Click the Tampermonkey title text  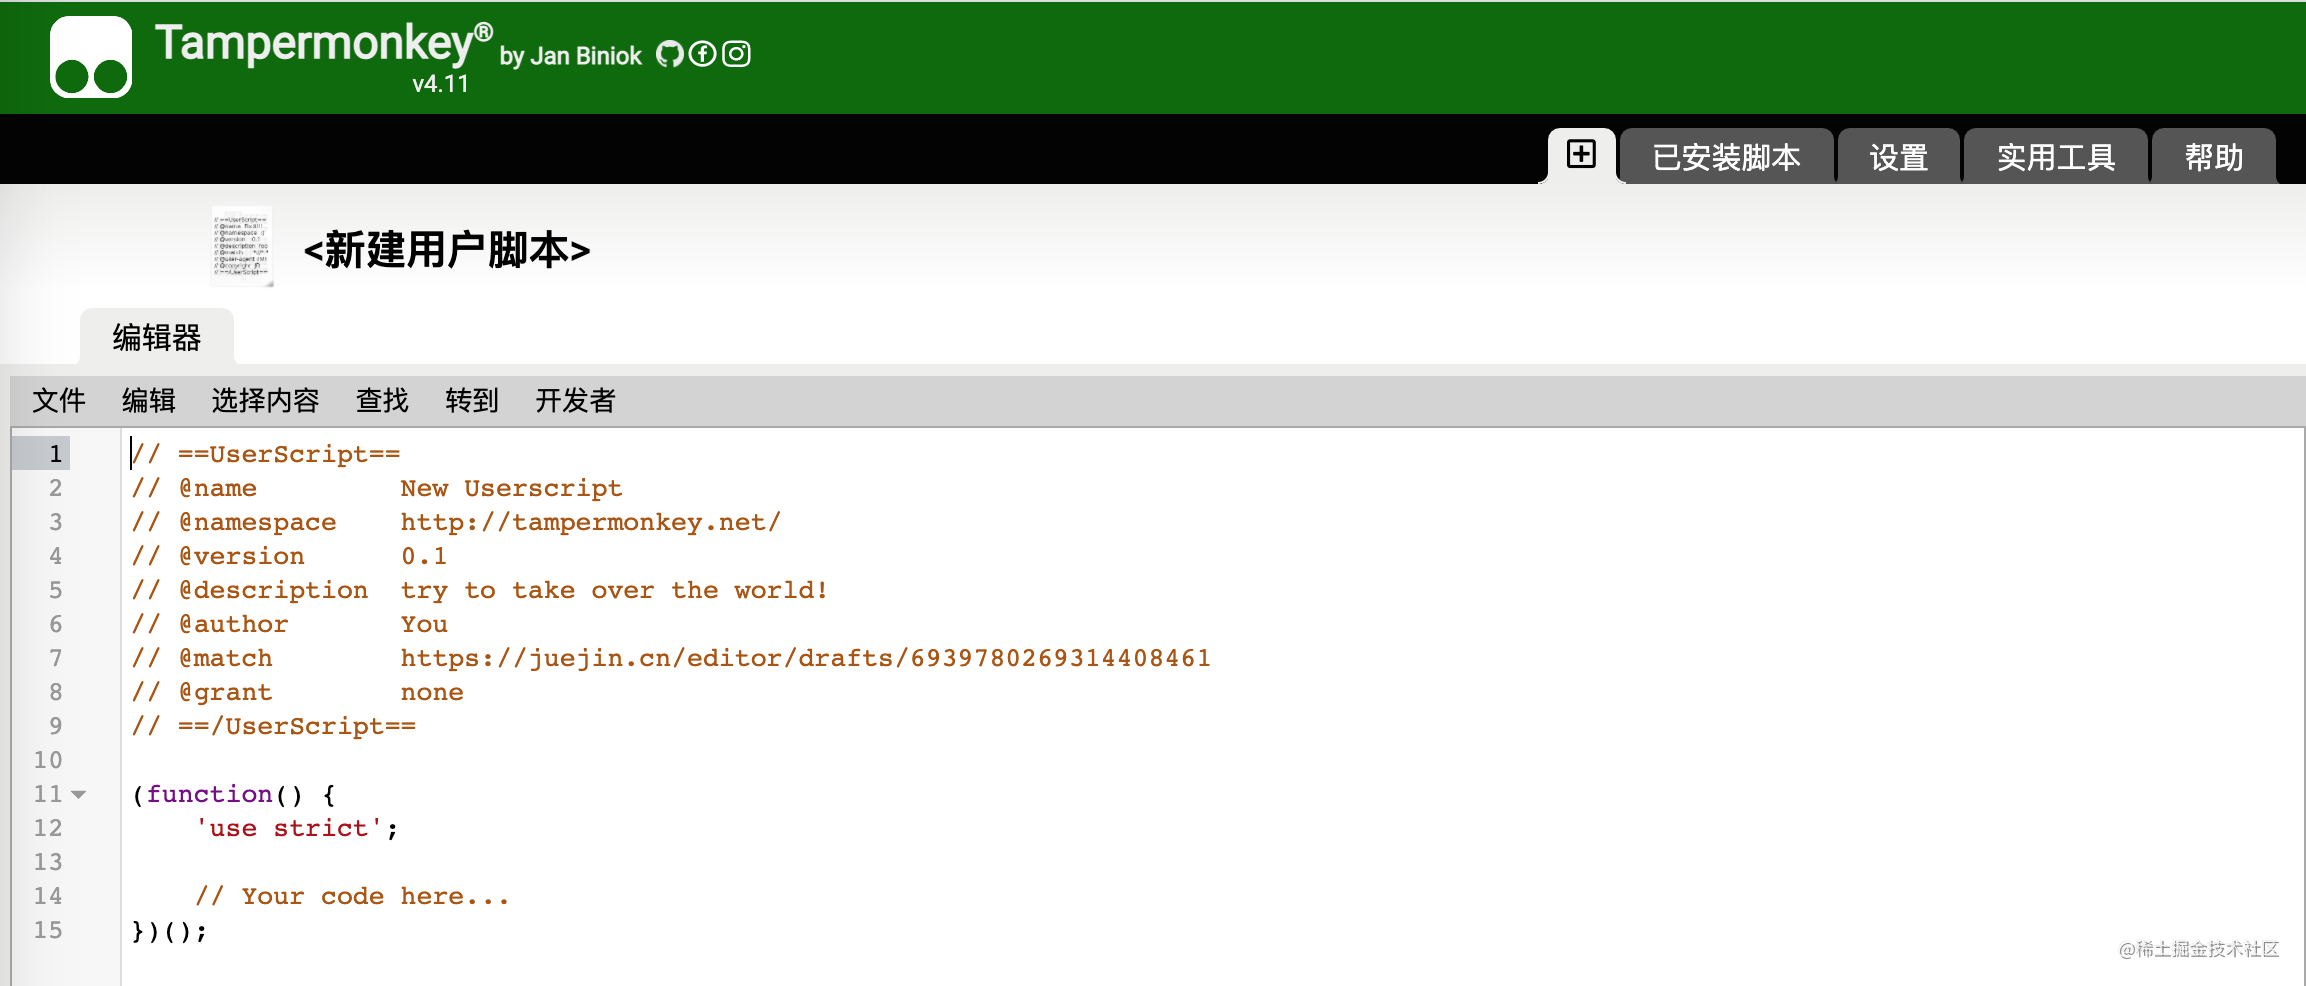(x=324, y=44)
